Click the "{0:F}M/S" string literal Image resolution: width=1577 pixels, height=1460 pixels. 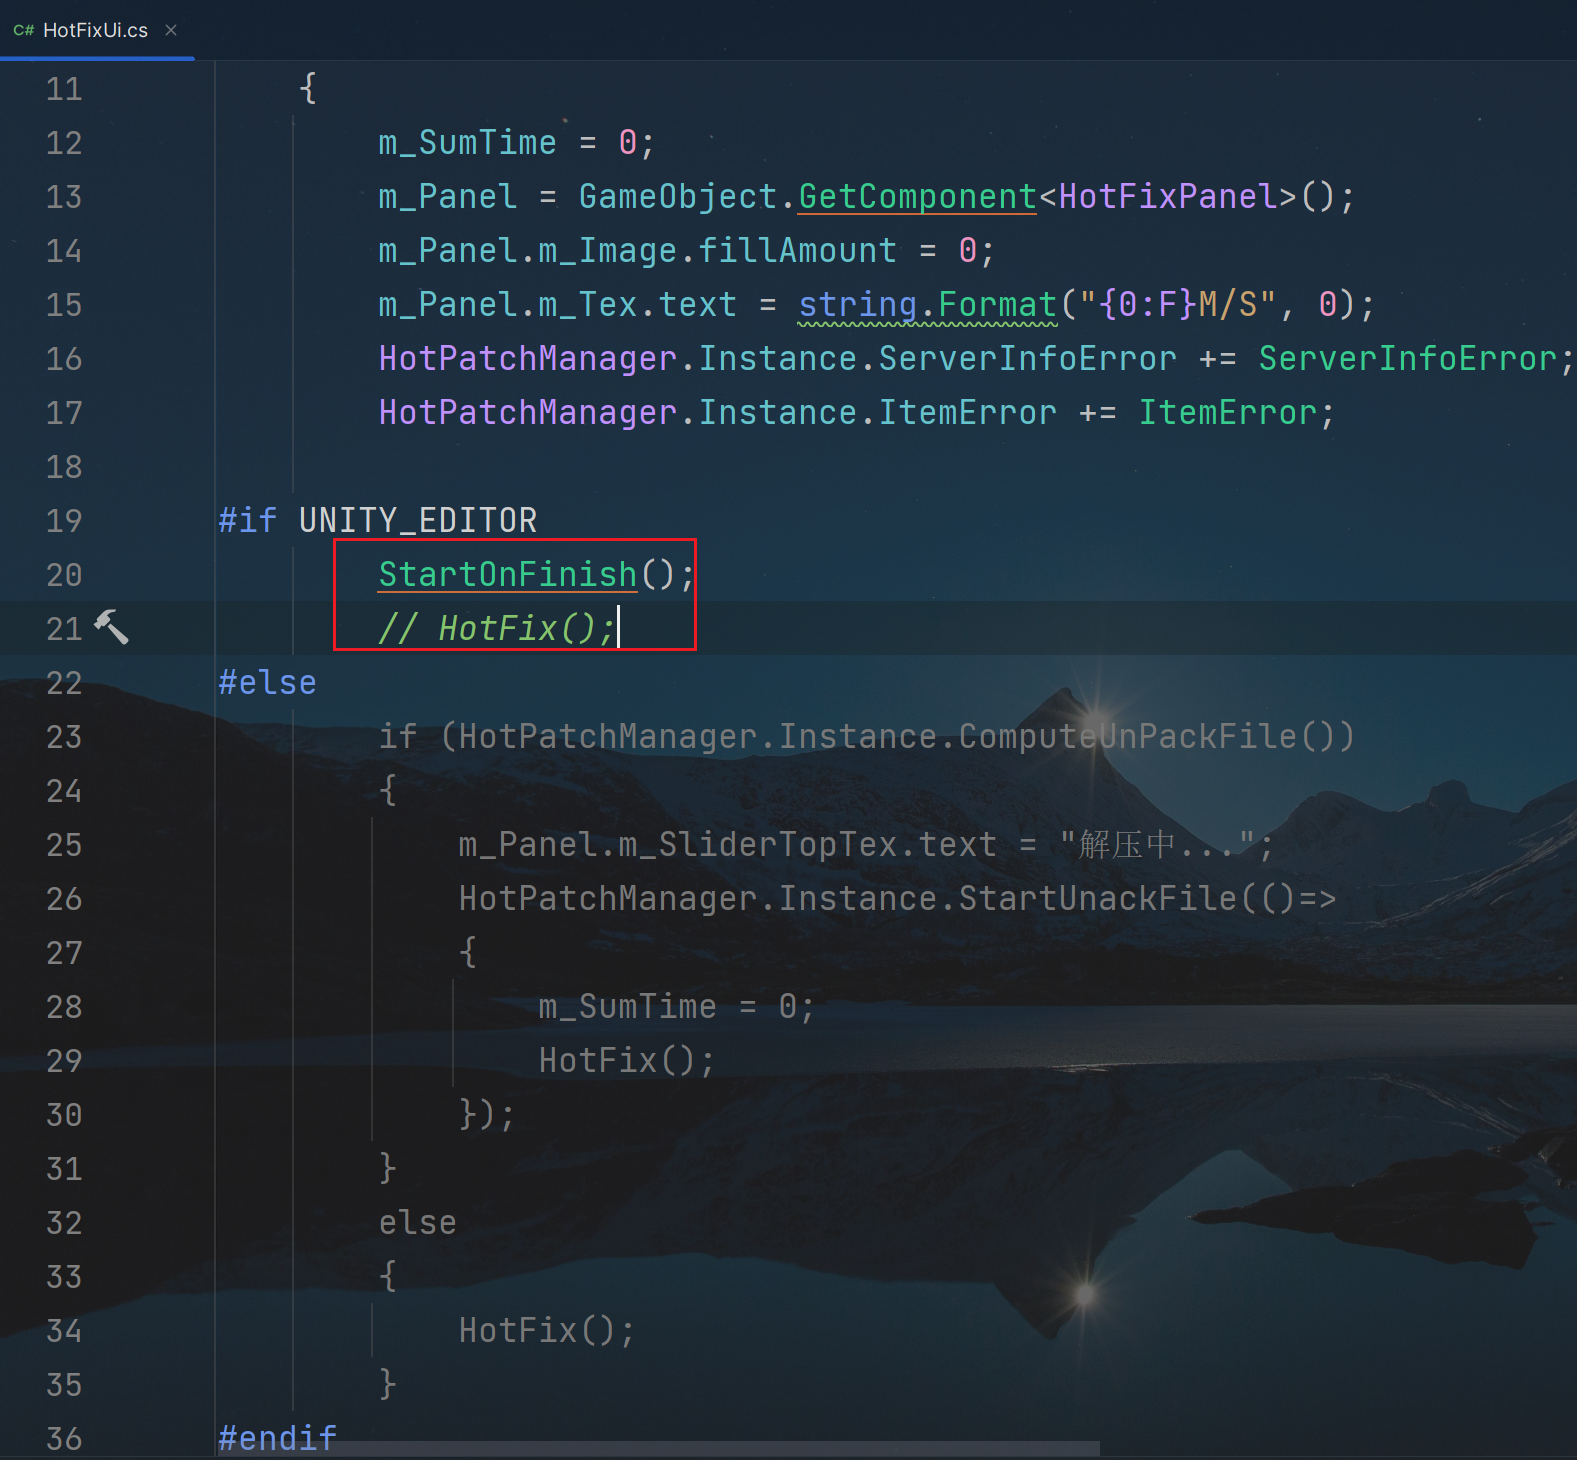[x=1177, y=305]
